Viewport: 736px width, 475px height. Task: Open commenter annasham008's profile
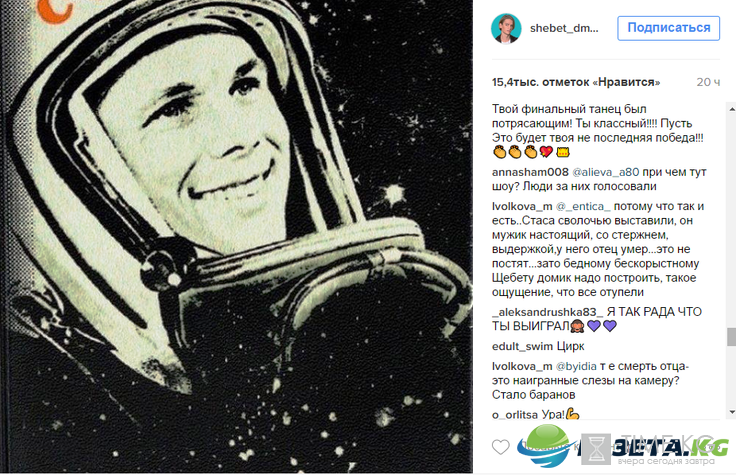pos(530,172)
